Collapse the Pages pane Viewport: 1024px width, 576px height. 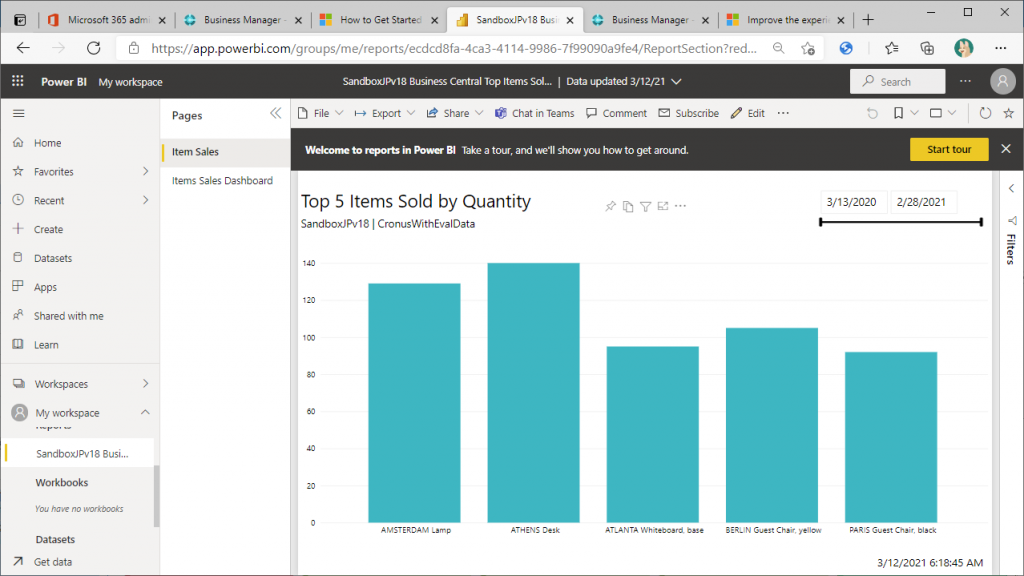(276, 114)
